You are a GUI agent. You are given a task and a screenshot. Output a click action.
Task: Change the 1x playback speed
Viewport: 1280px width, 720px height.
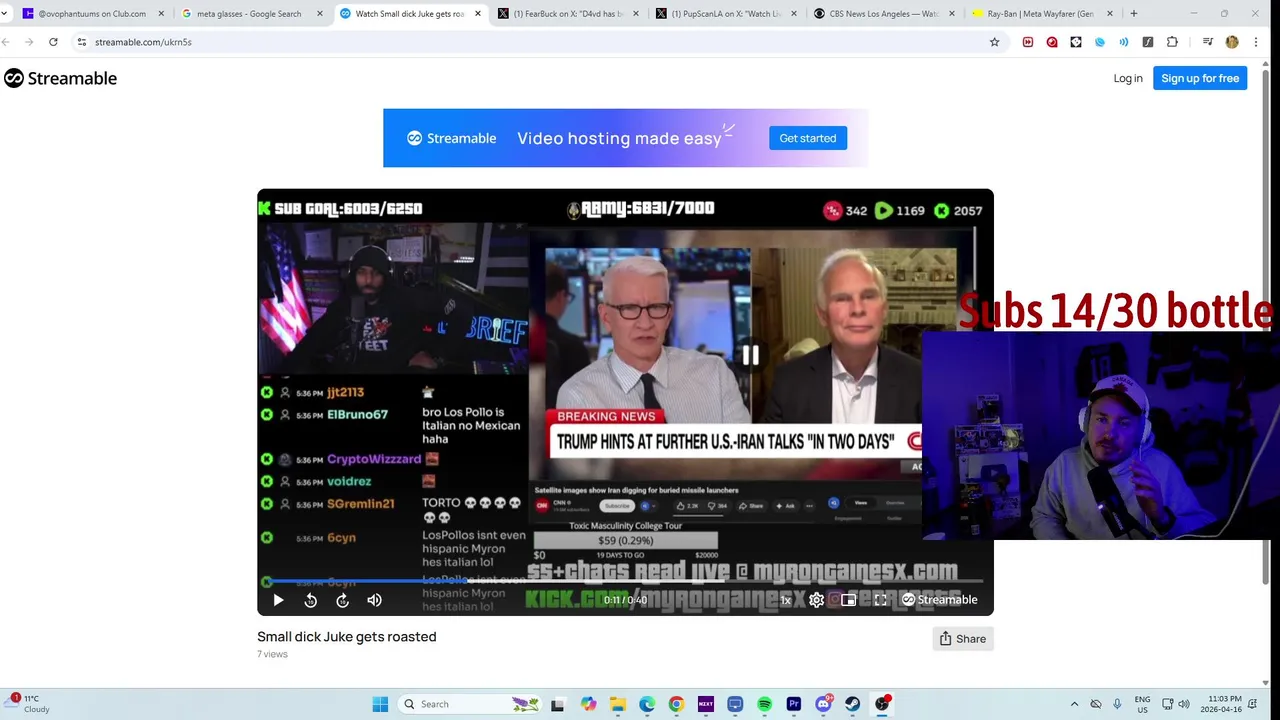(785, 600)
